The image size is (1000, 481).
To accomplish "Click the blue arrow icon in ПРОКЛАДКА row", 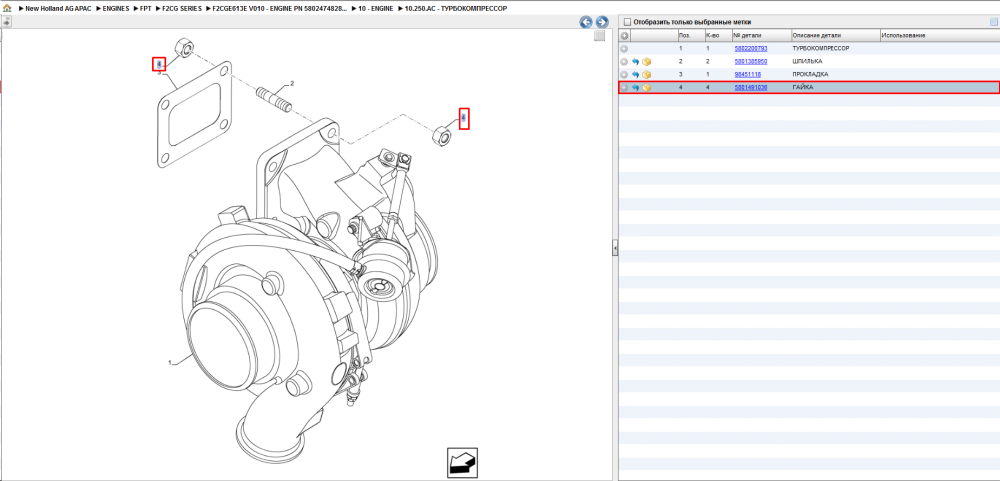I will (x=635, y=75).
